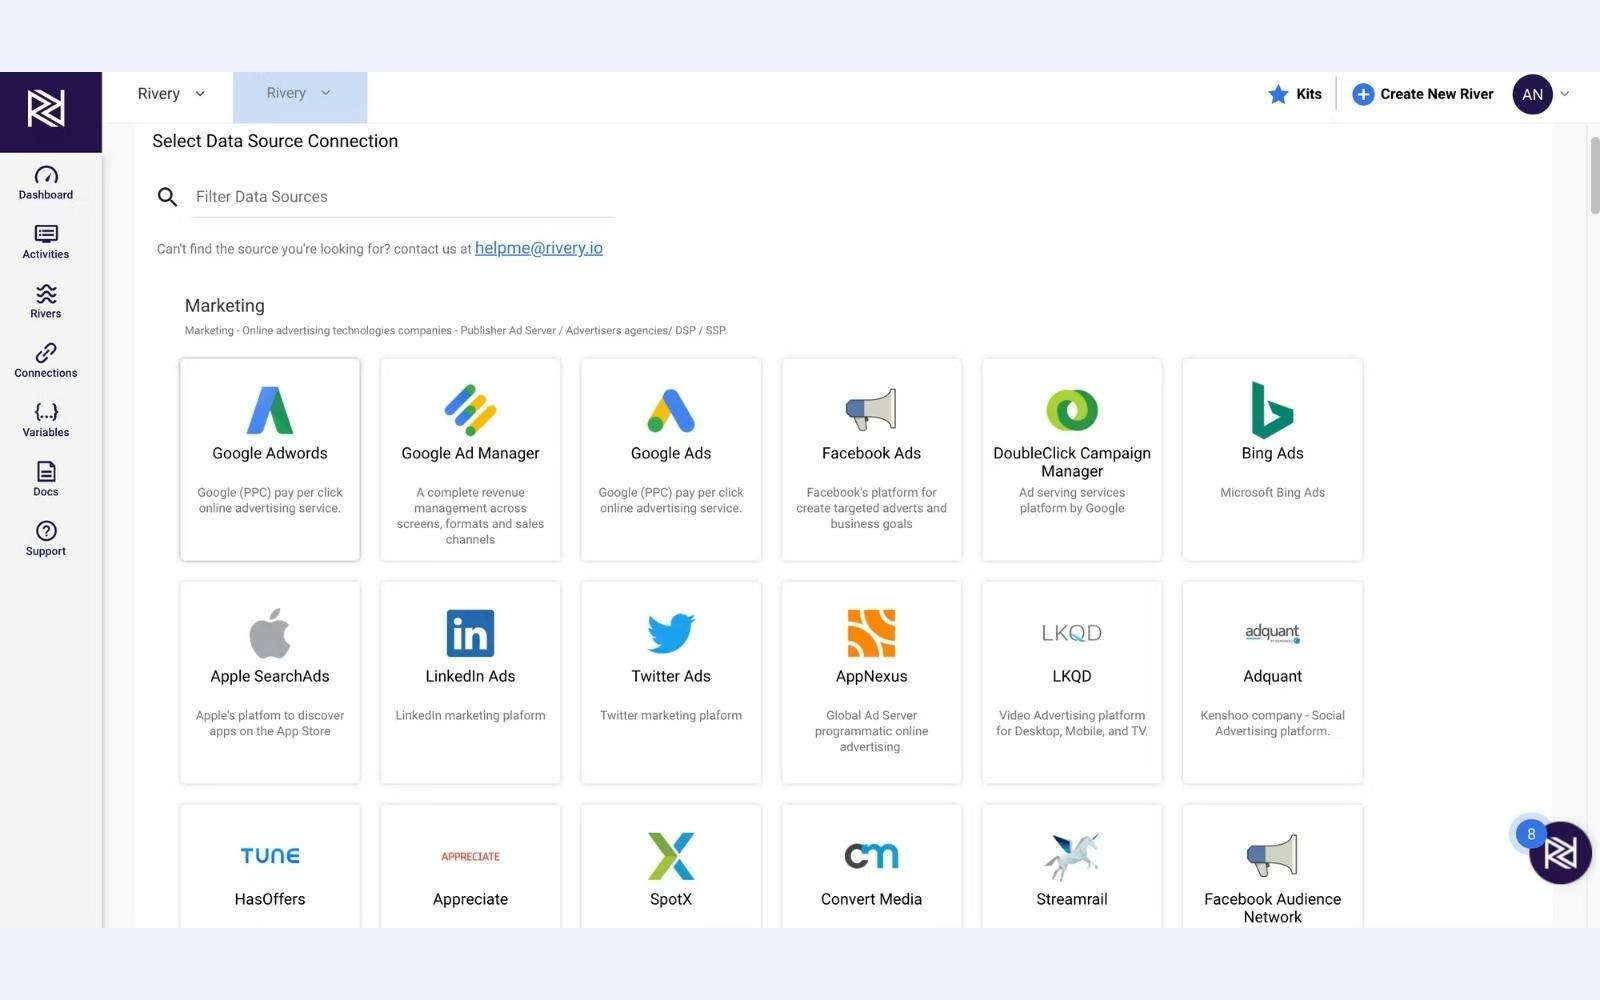Go to Rivers in the sidebar

point(46,301)
